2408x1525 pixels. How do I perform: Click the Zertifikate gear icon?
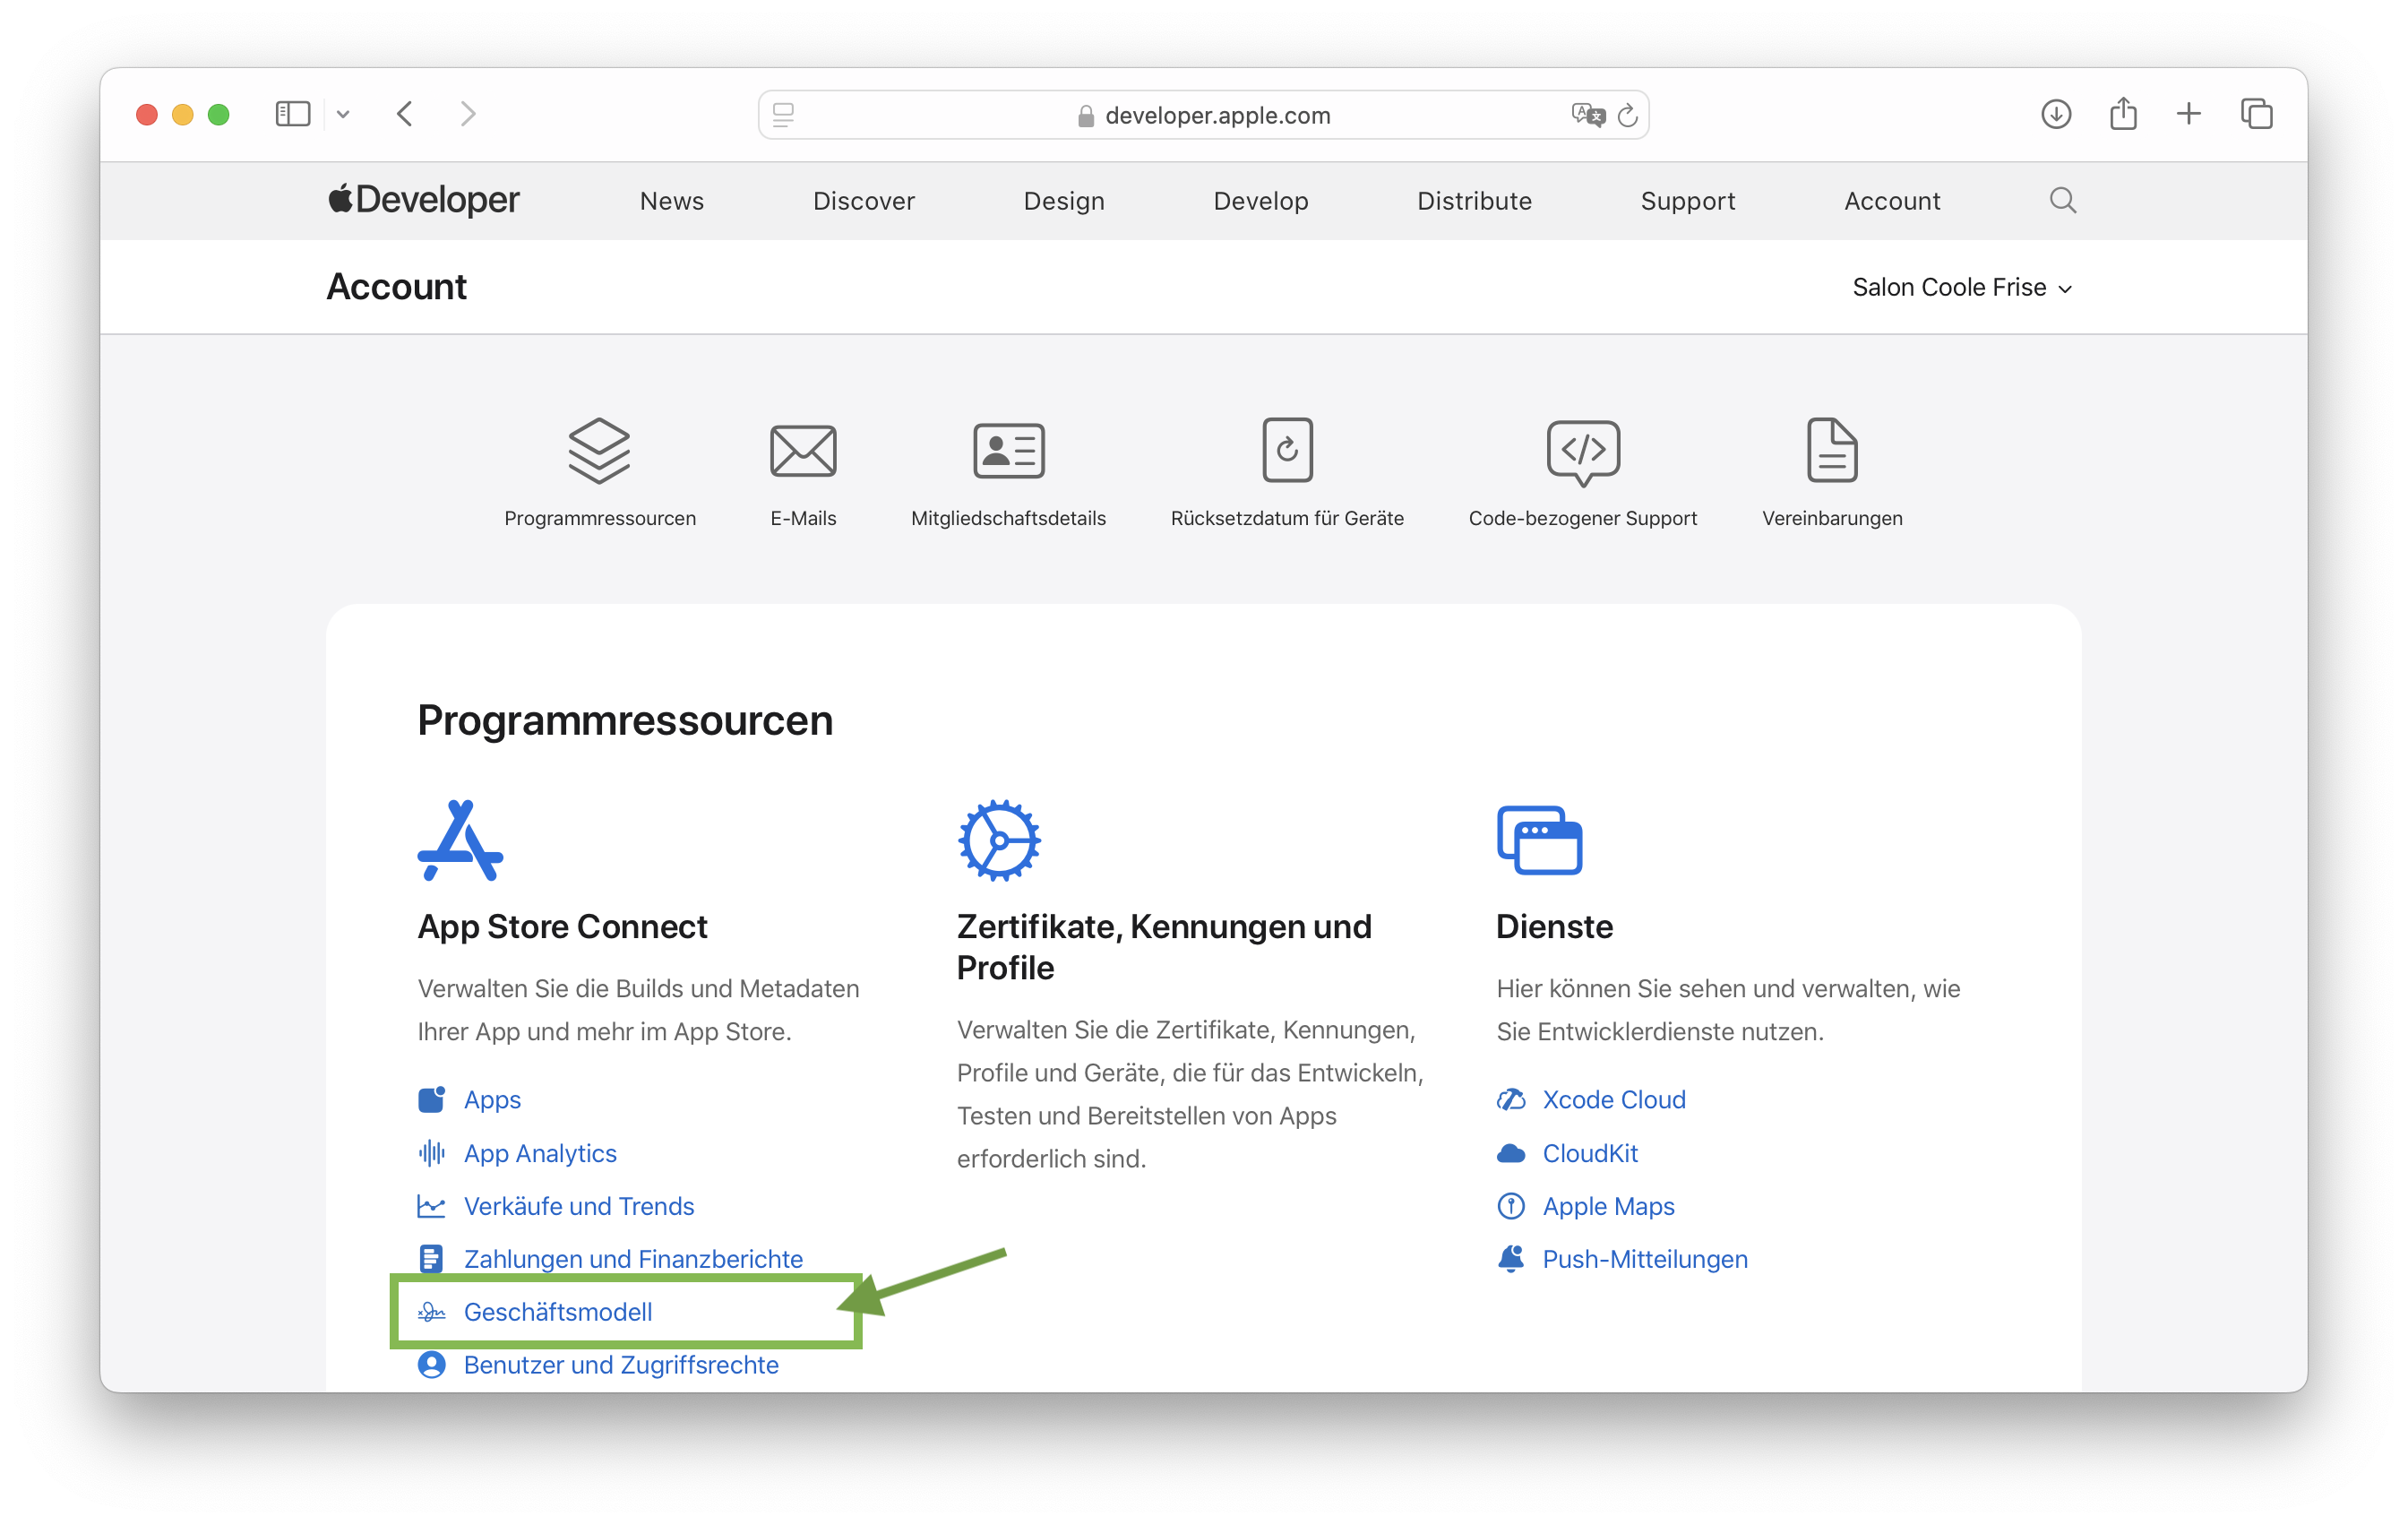coord(999,840)
